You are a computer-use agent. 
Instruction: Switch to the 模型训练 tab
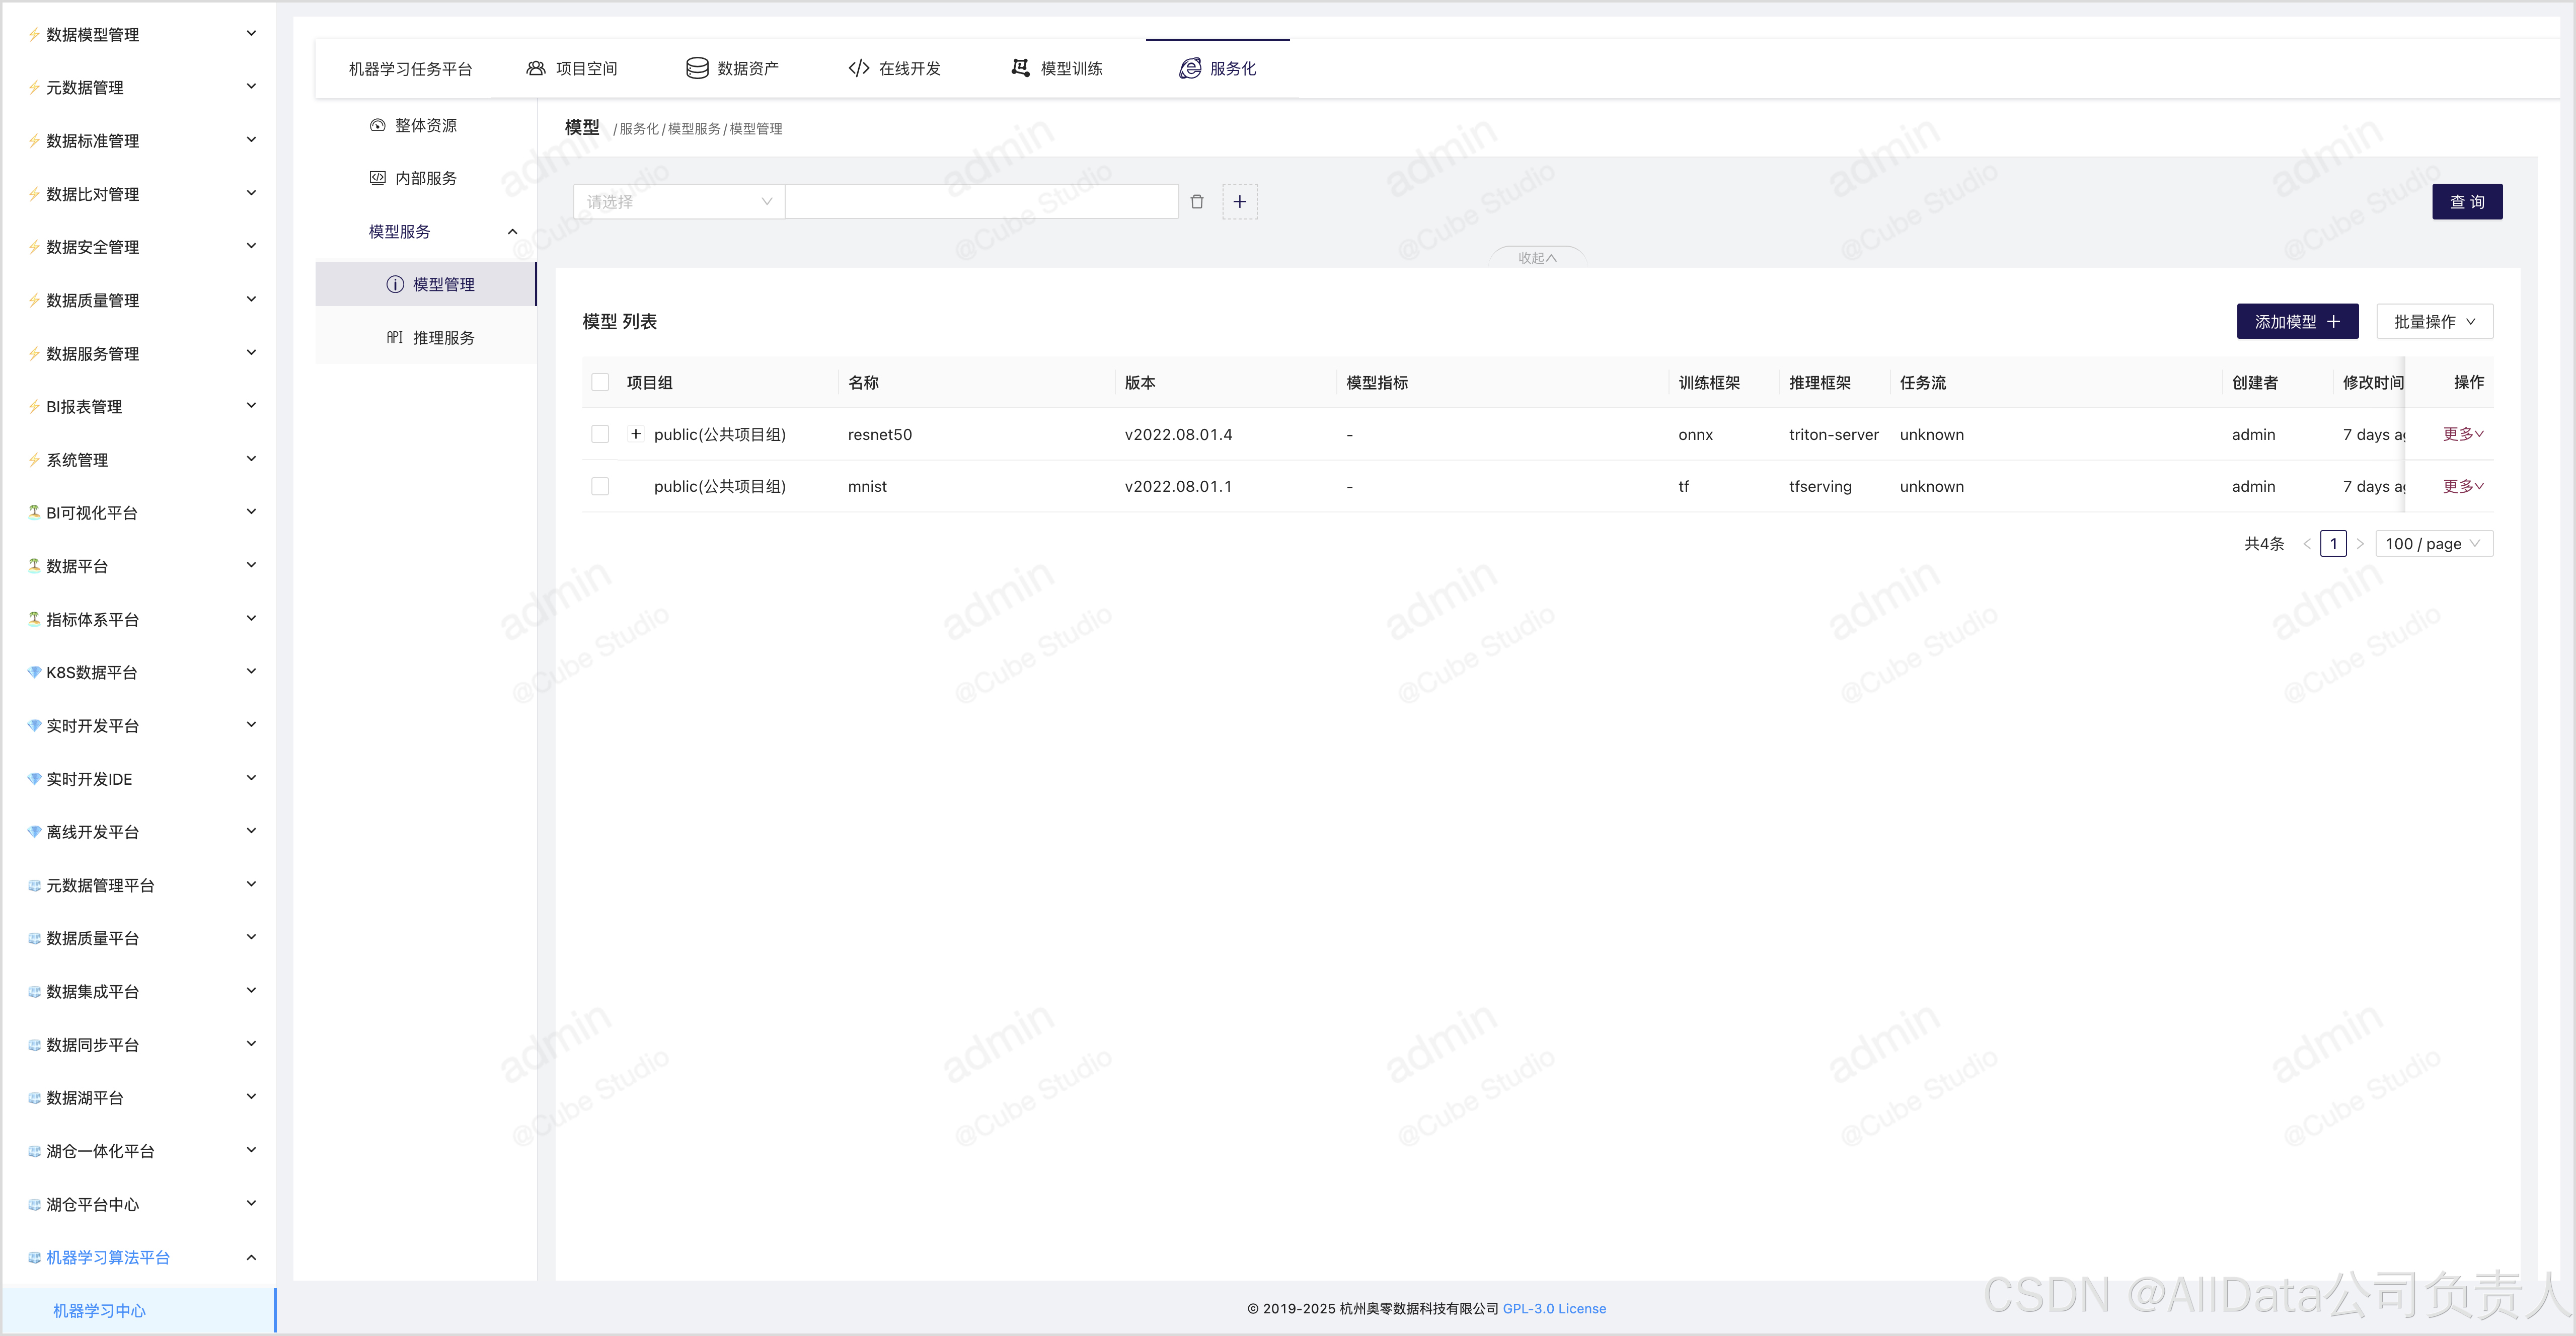(1057, 69)
